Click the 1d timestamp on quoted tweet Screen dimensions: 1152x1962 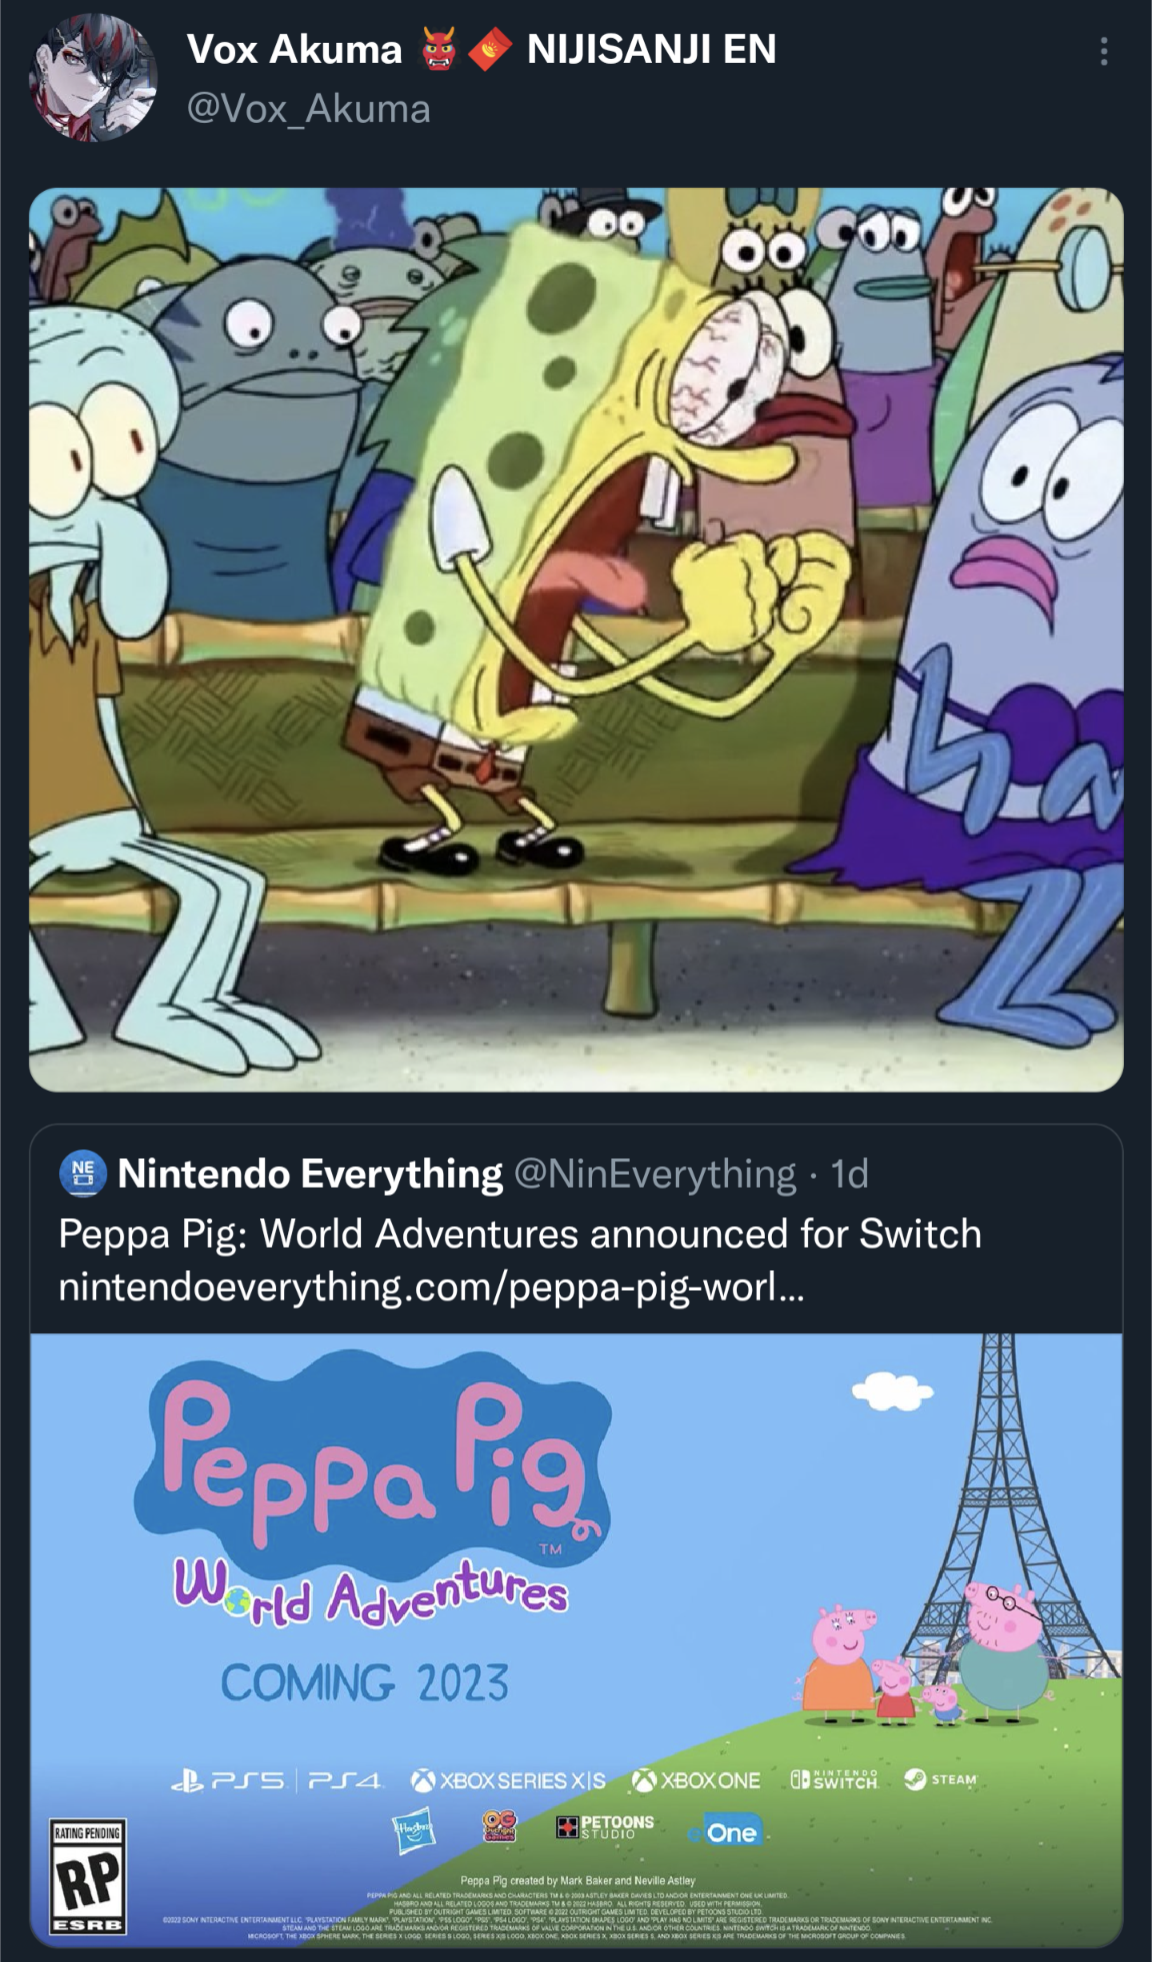tap(850, 1173)
